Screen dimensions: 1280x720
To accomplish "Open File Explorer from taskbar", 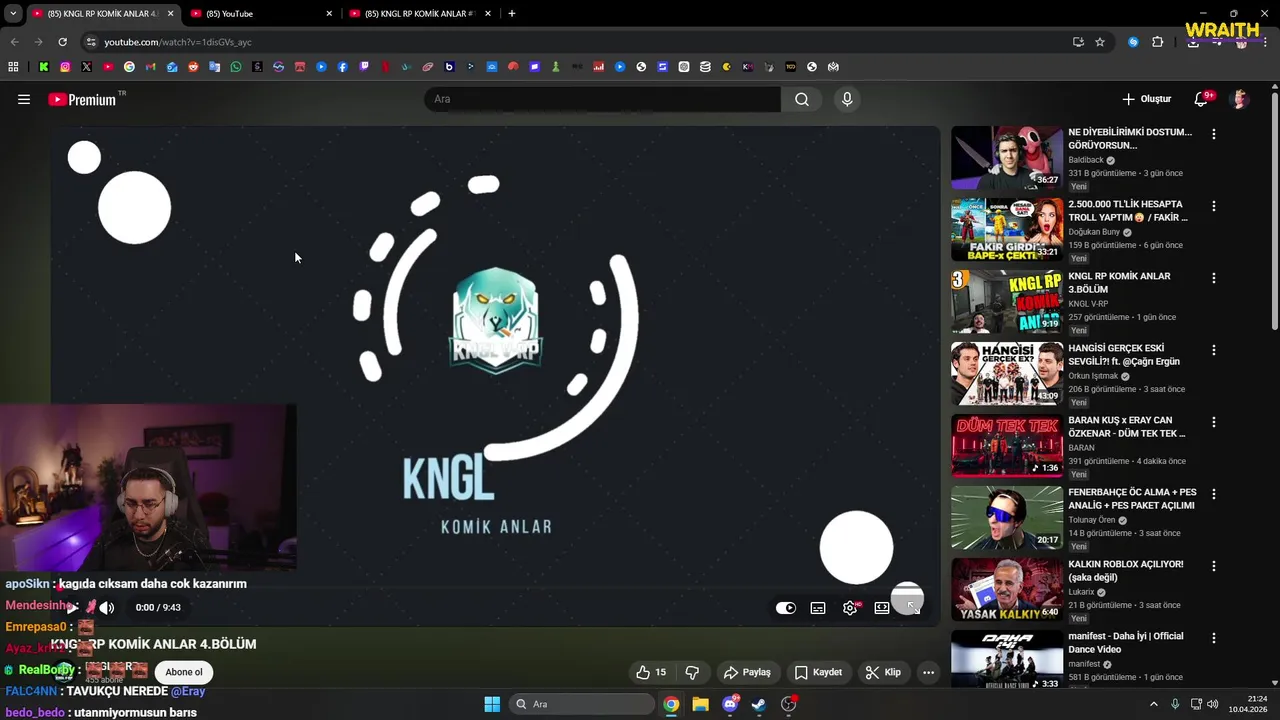I will (700, 704).
